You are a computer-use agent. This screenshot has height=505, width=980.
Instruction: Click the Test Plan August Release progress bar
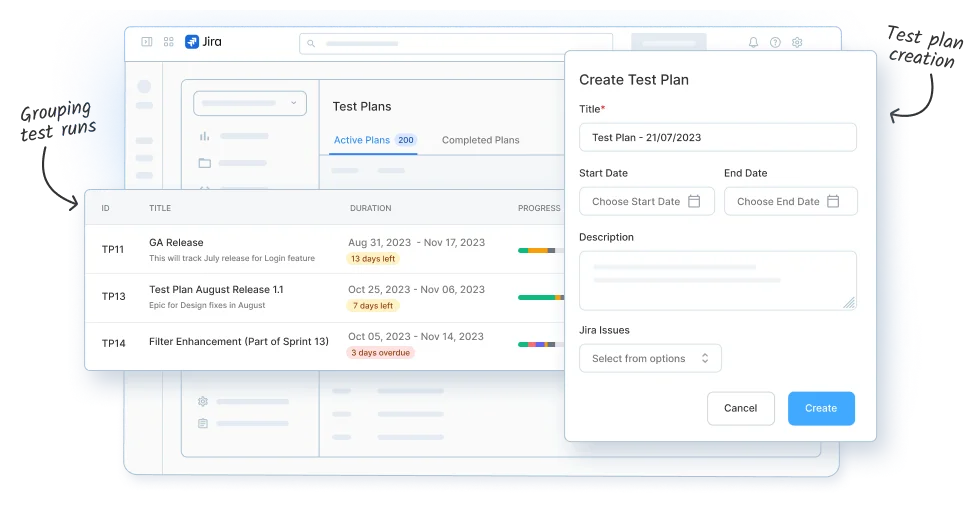tap(541, 298)
